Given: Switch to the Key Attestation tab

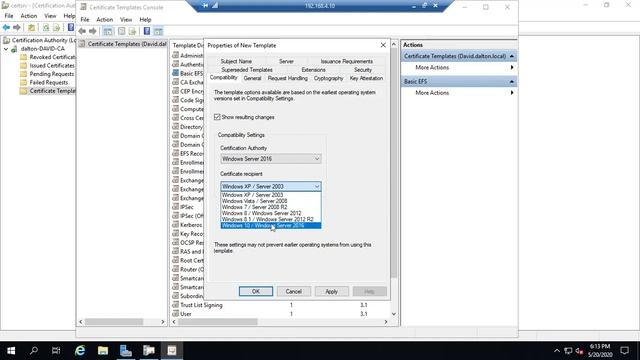Looking at the screenshot, I should 366,78.
